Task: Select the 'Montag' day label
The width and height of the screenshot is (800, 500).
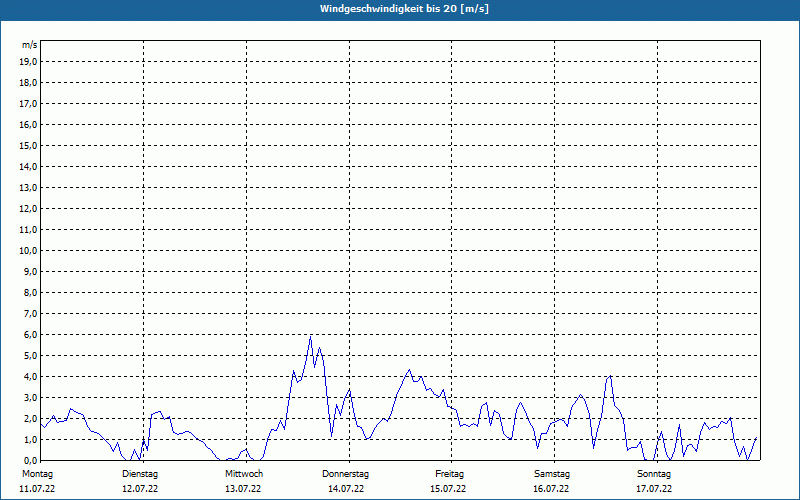Action: [x=37, y=474]
